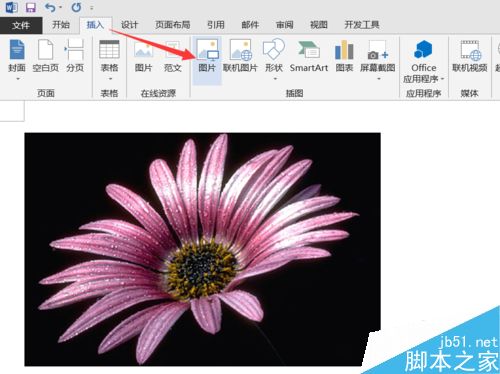500x374 pixels.
Task: Click the 联机视频 online video icon
Action: [x=470, y=56]
